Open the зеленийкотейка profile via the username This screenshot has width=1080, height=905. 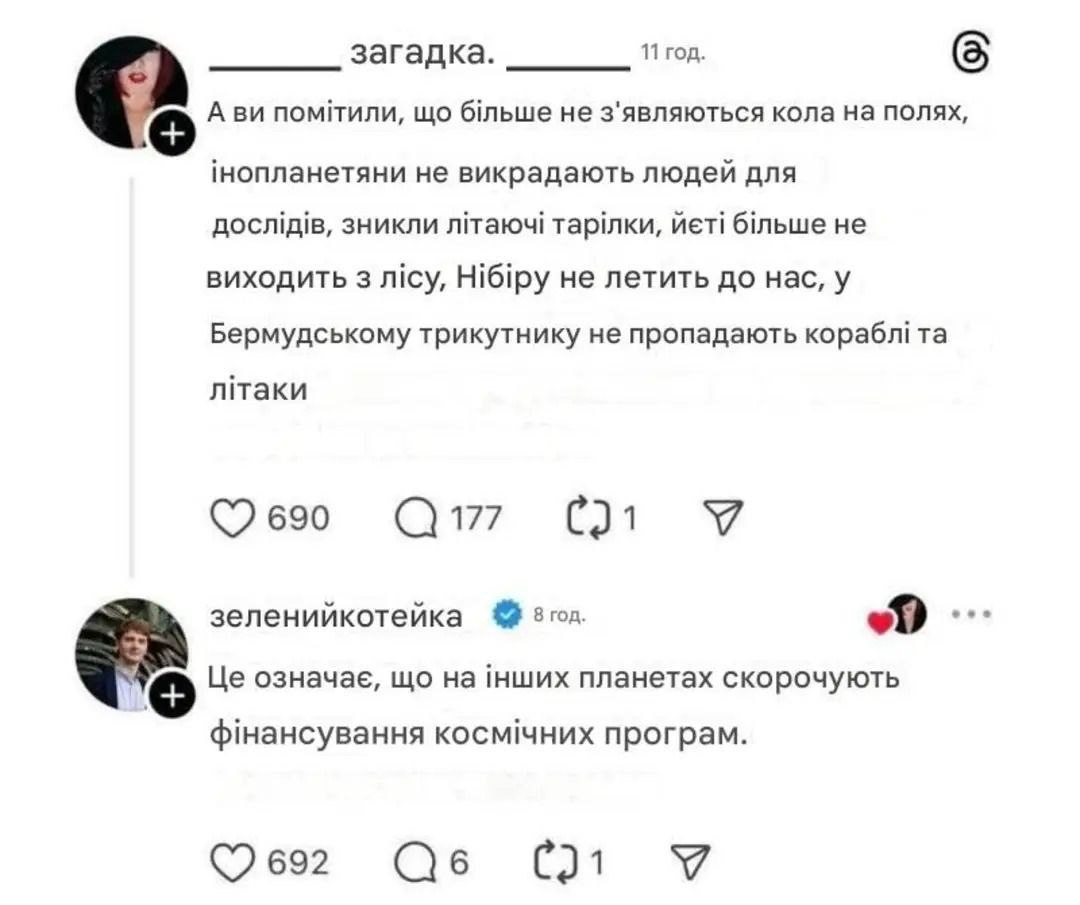[x=337, y=615]
